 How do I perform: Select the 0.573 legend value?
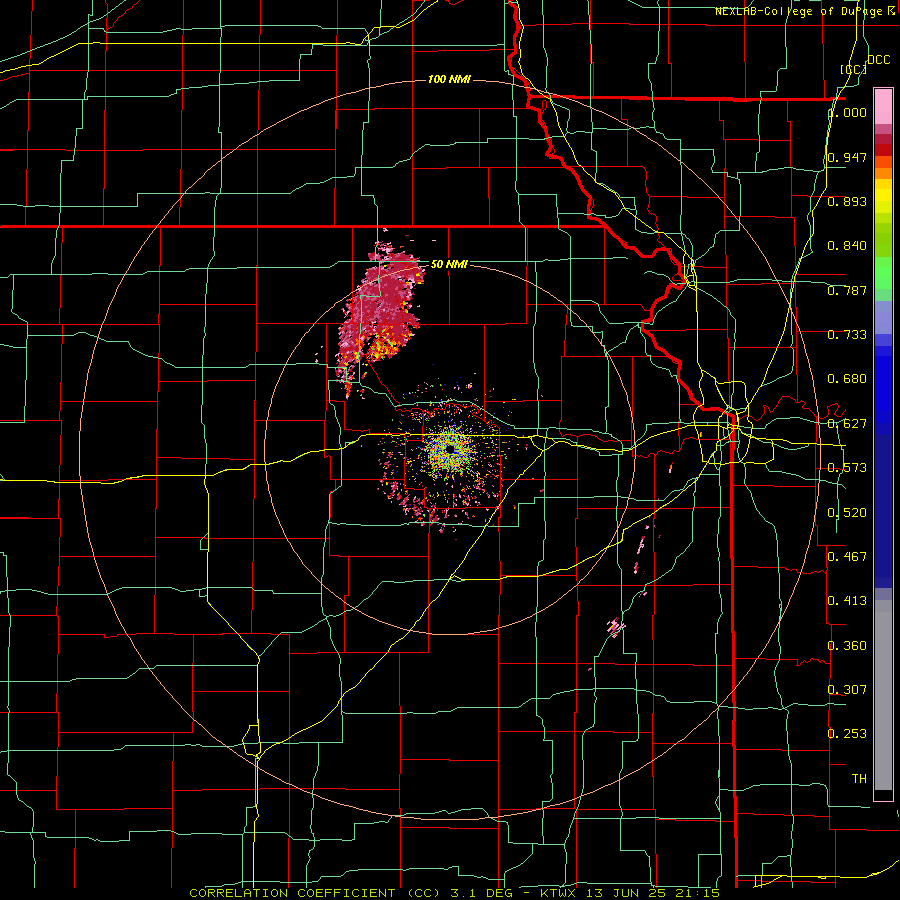[x=847, y=468]
